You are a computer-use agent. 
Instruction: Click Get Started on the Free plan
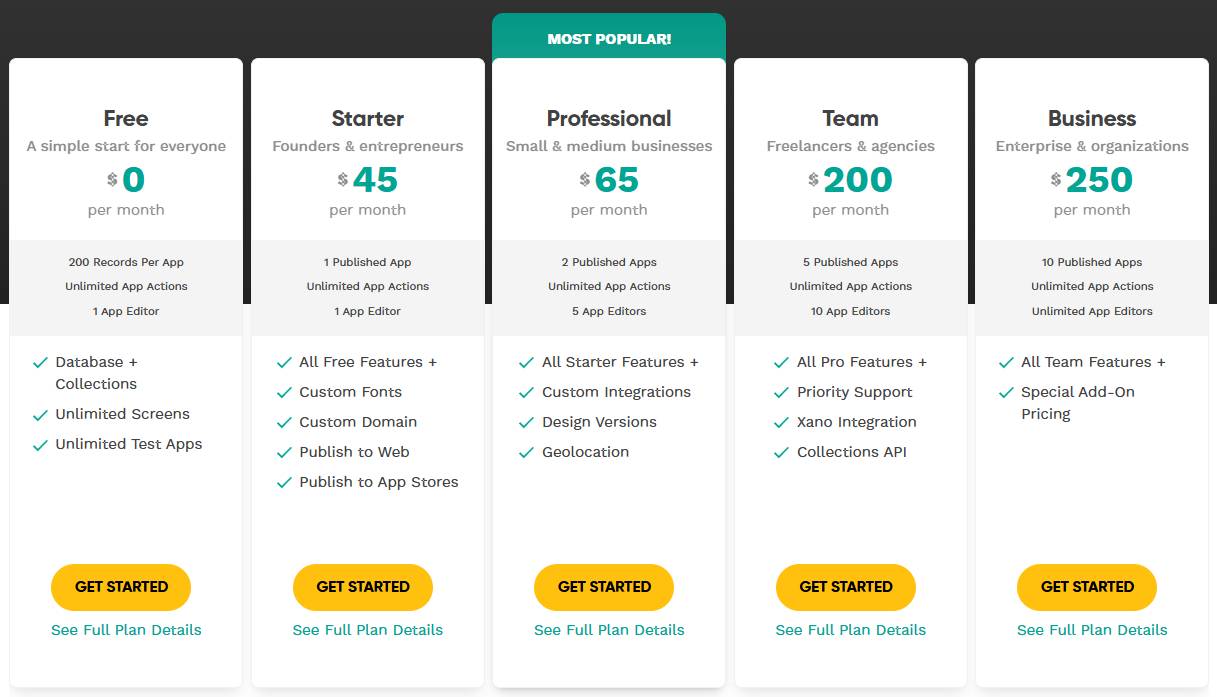coord(121,587)
